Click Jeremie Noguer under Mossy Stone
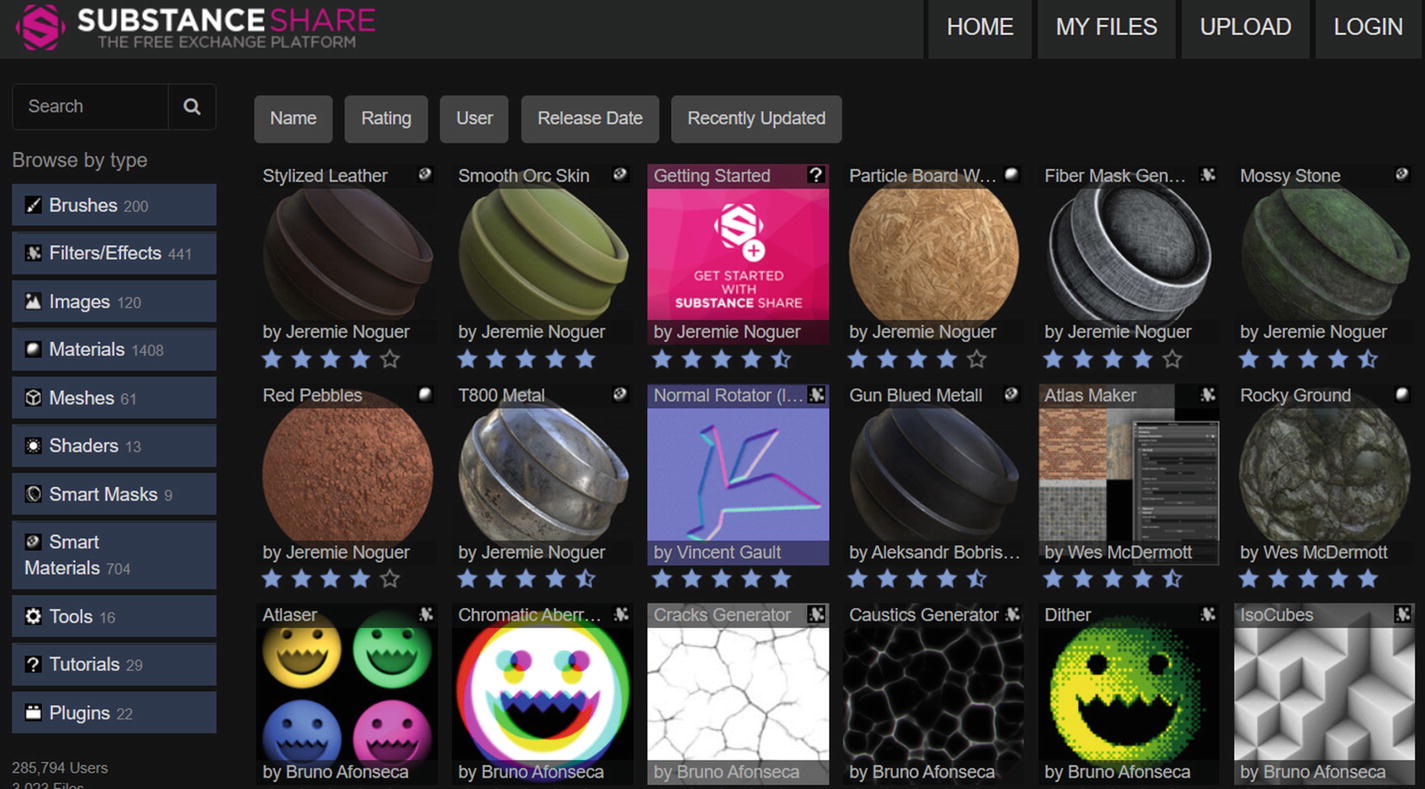Screen dimensions: 1425x789 point(1325,332)
